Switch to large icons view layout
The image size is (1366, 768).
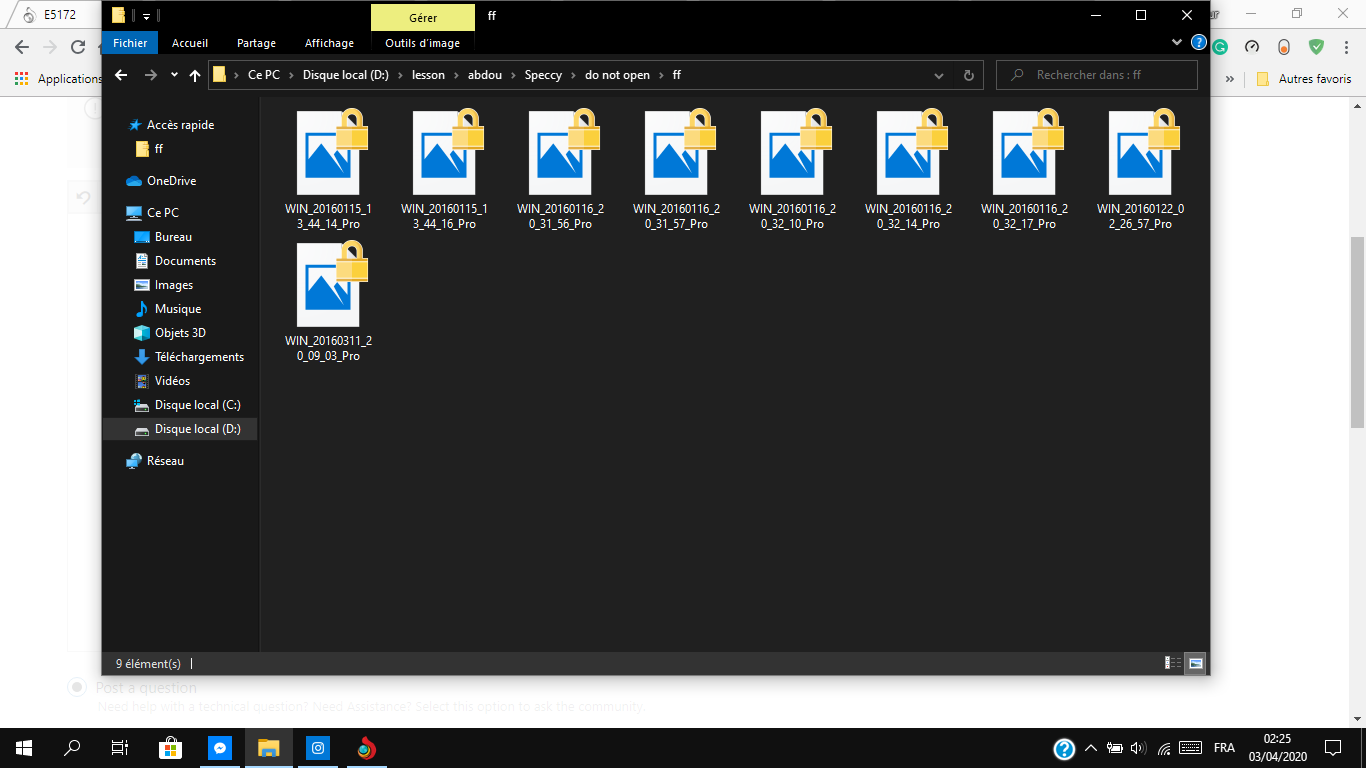pyautogui.click(x=1195, y=663)
